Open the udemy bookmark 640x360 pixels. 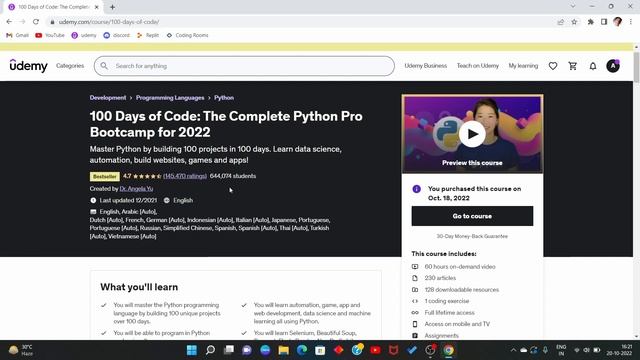84,36
